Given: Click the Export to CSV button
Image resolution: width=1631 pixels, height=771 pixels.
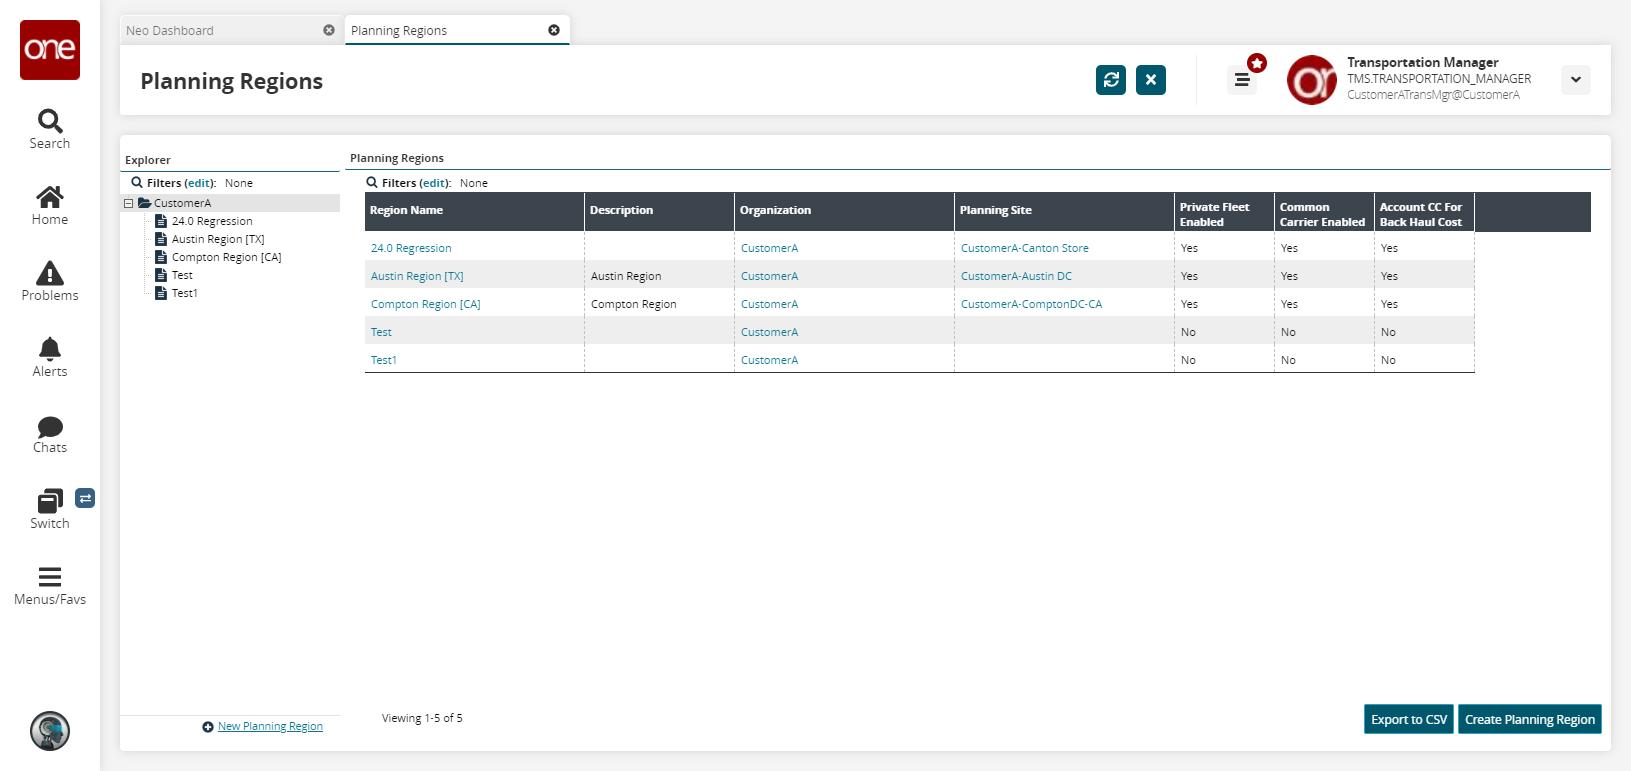Looking at the screenshot, I should coord(1408,719).
